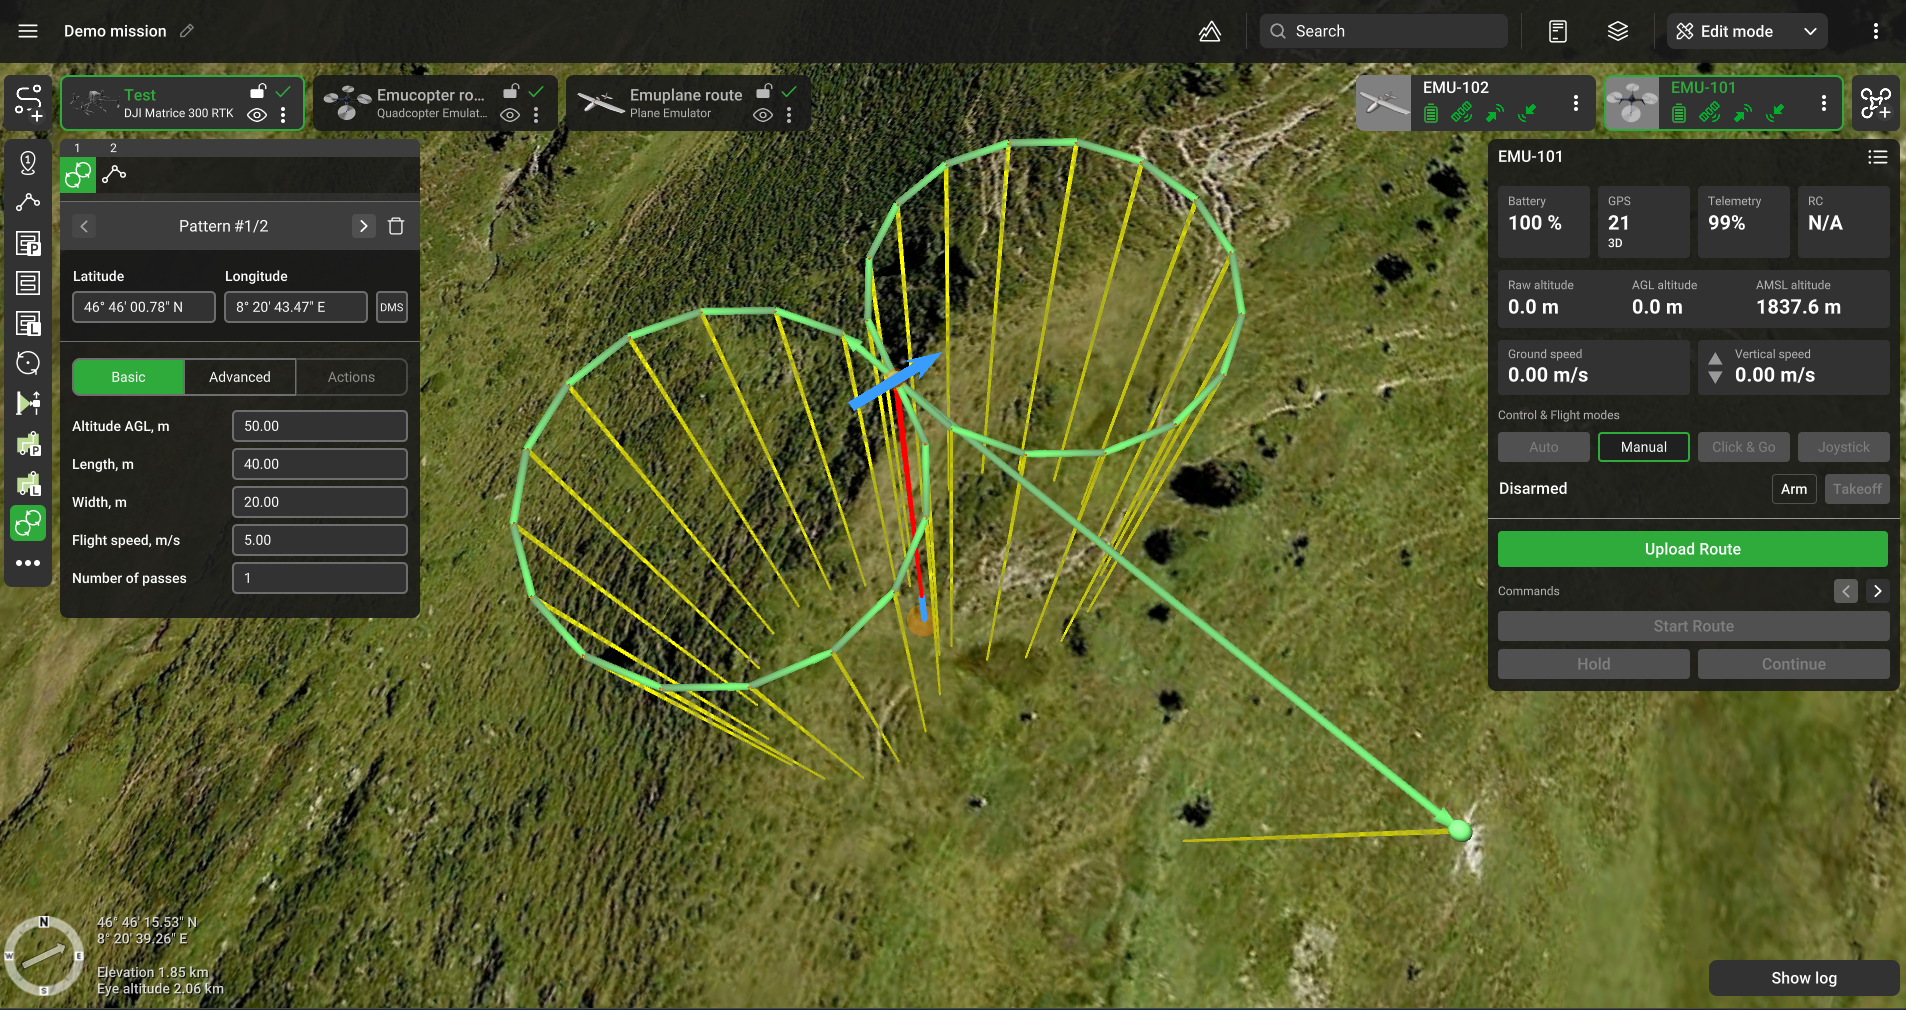Open the compass at bottom left
Viewport: 1906px width, 1010px height.
(44, 956)
